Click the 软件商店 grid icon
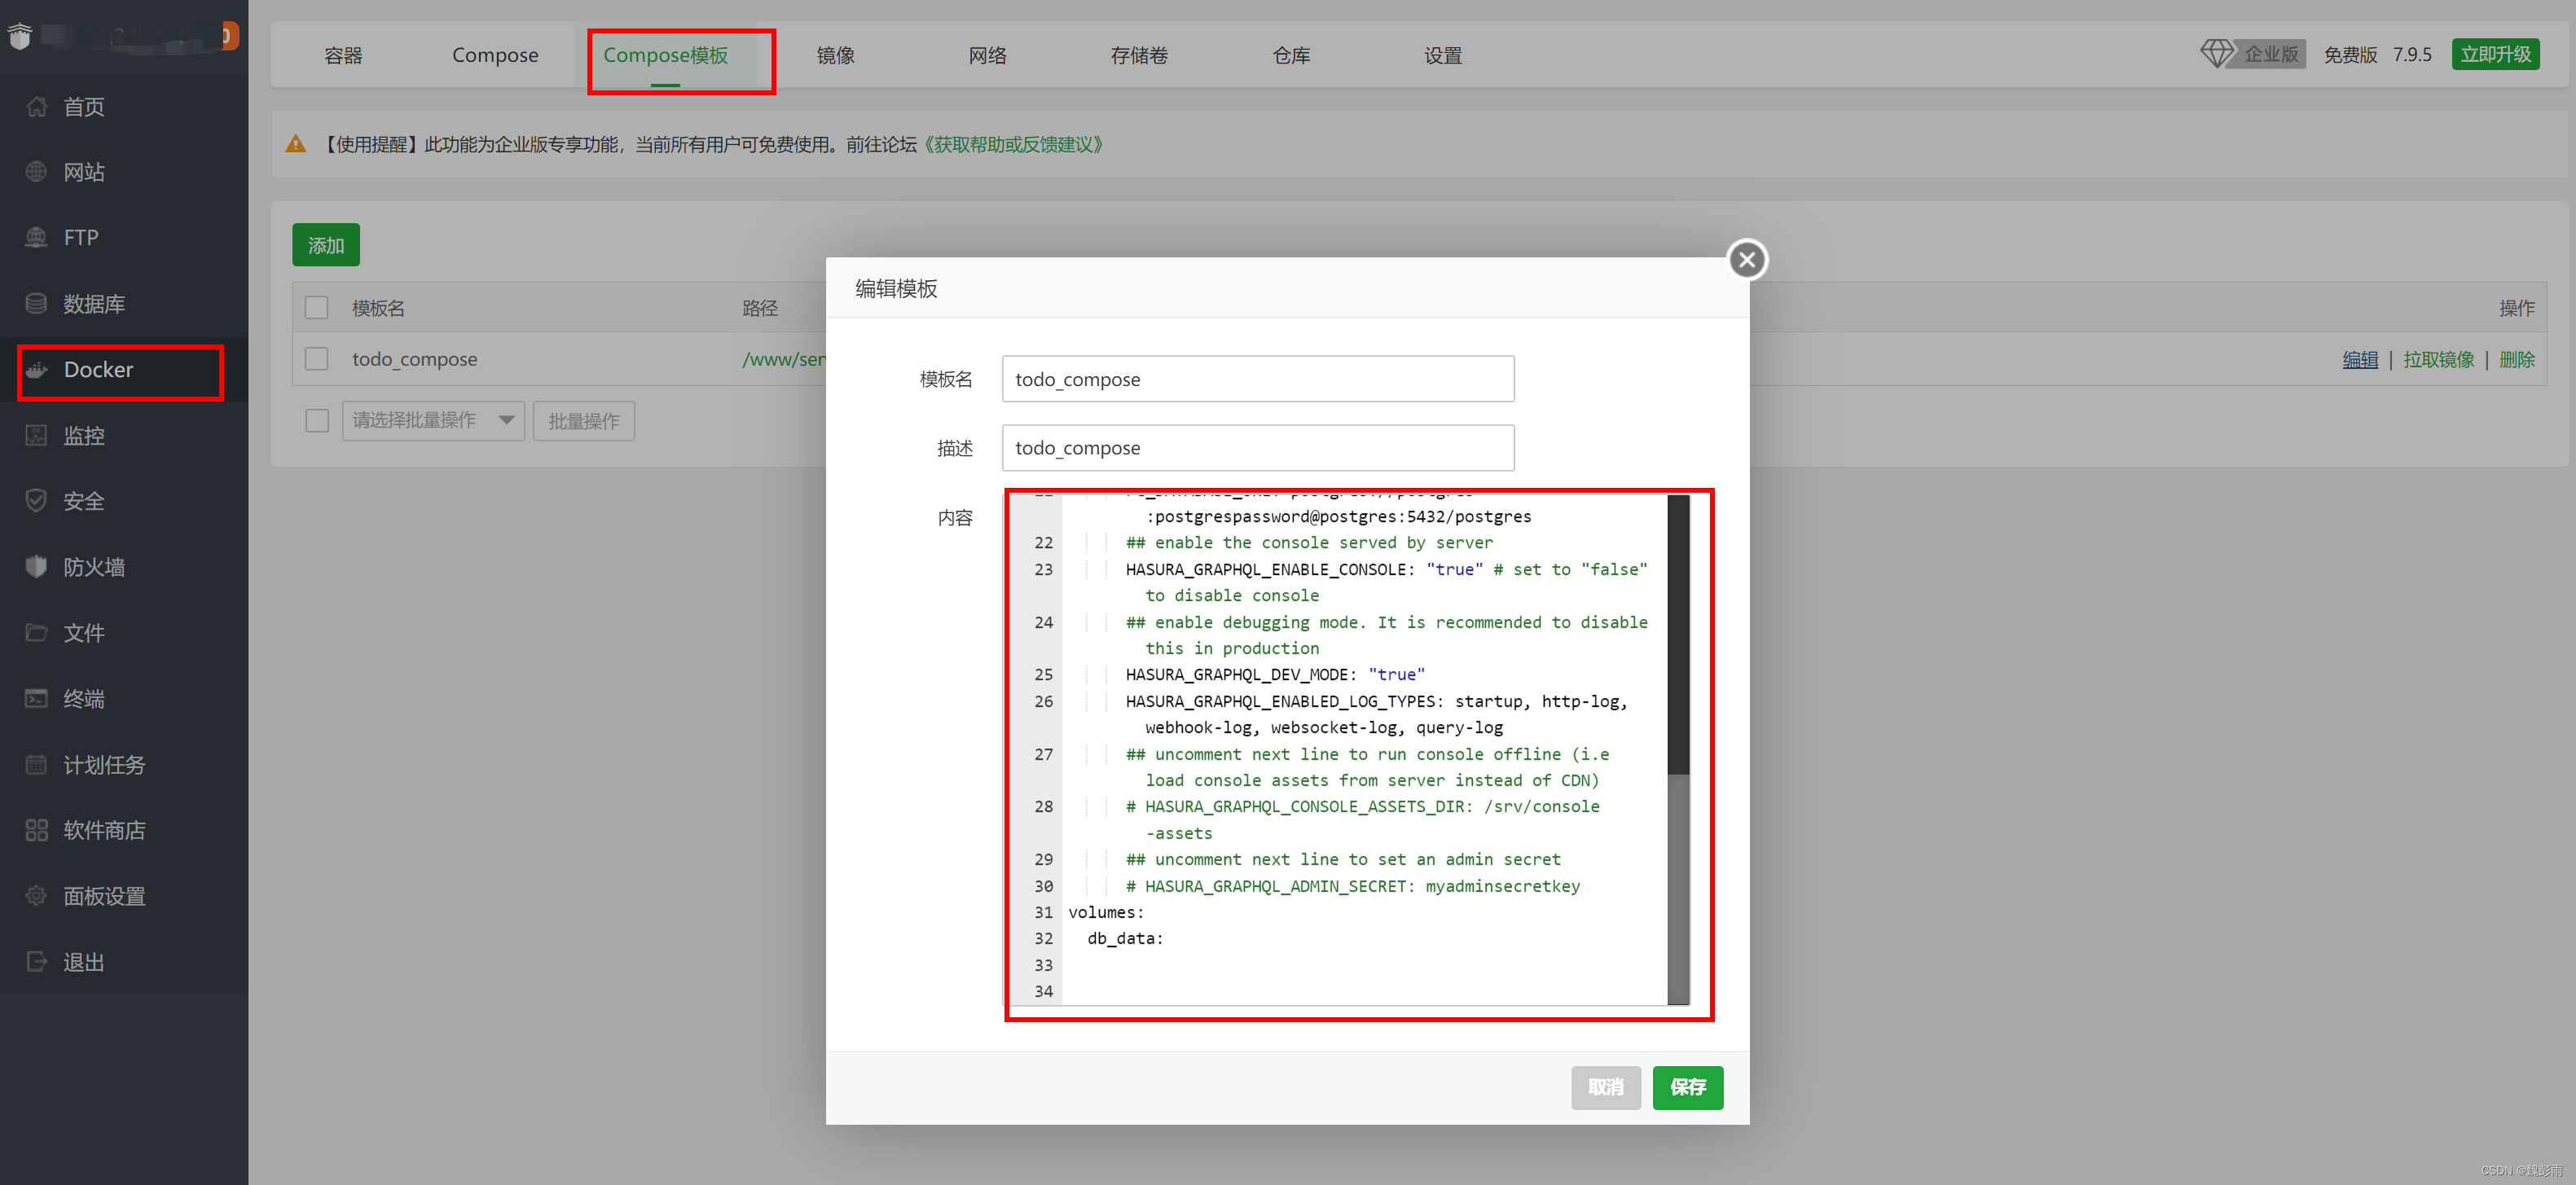This screenshot has height=1185, width=2576. (x=36, y=830)
